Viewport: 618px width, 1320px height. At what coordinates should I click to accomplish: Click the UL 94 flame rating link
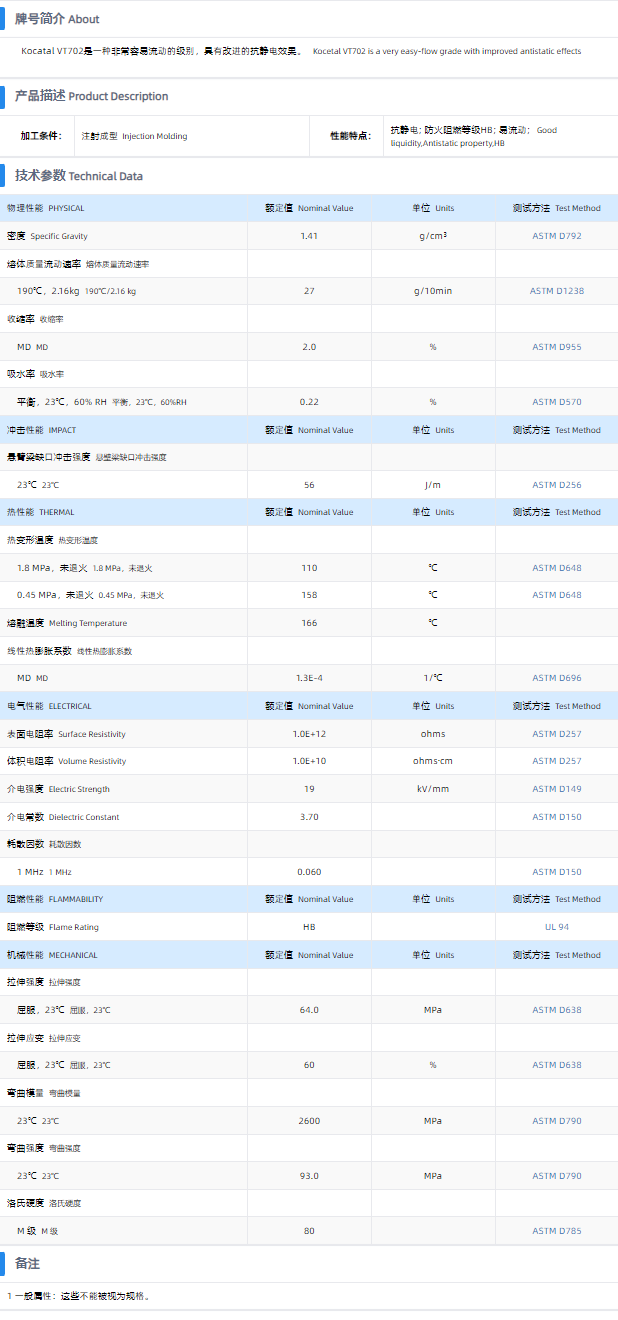(x=556, y=927)
